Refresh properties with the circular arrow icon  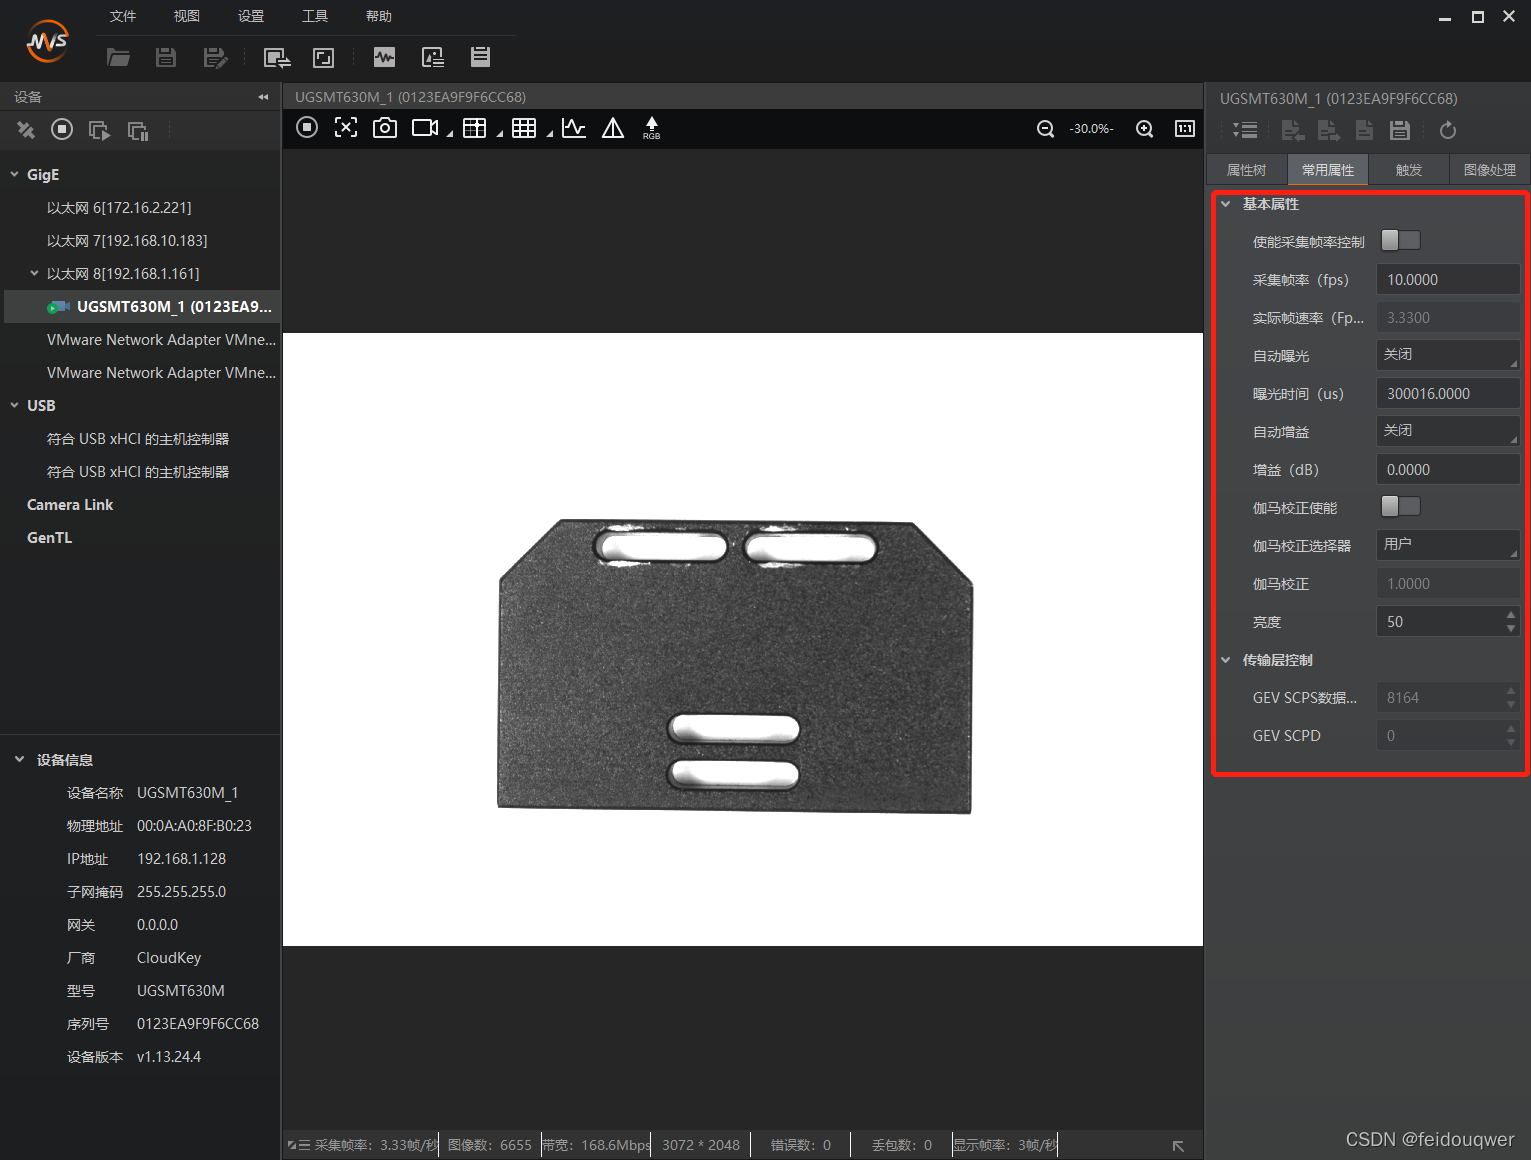tap(1447, 130)
